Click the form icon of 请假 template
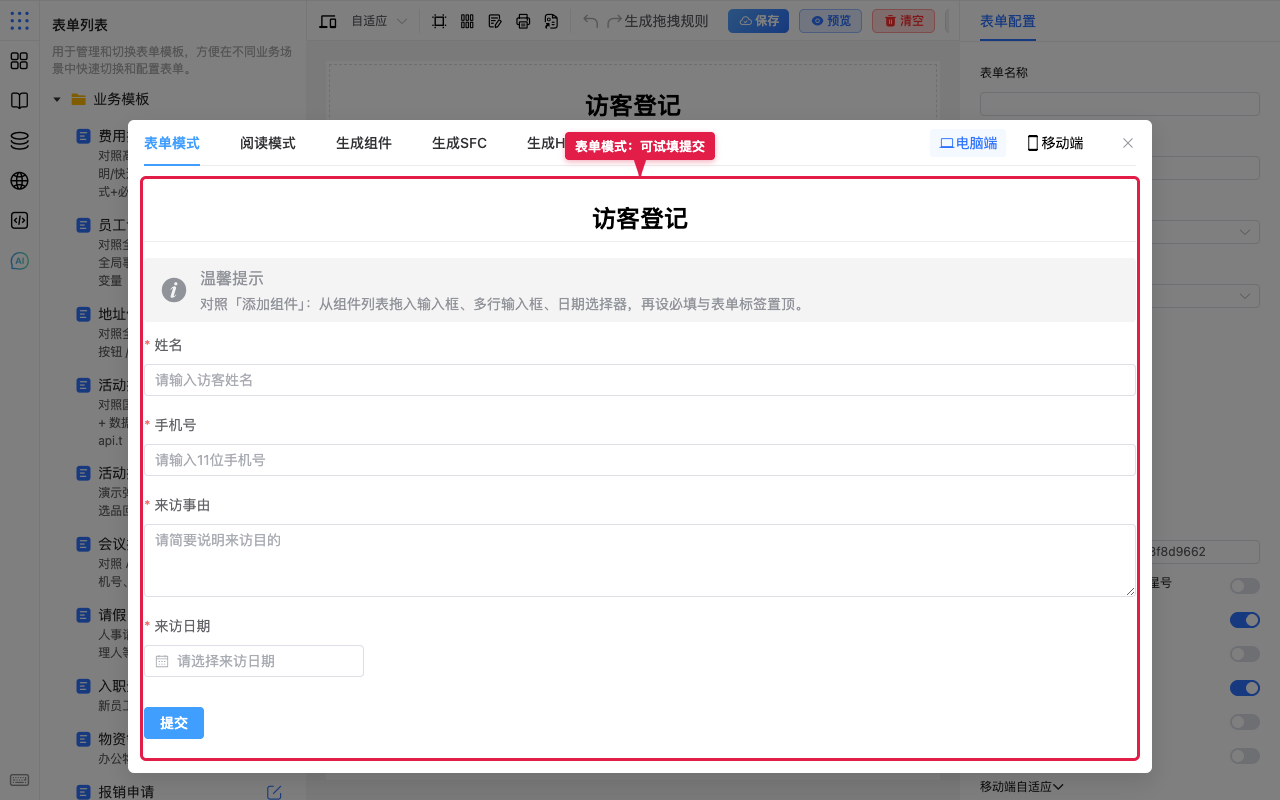Screen dimensions: 1280x800 (x=84, y=615)
